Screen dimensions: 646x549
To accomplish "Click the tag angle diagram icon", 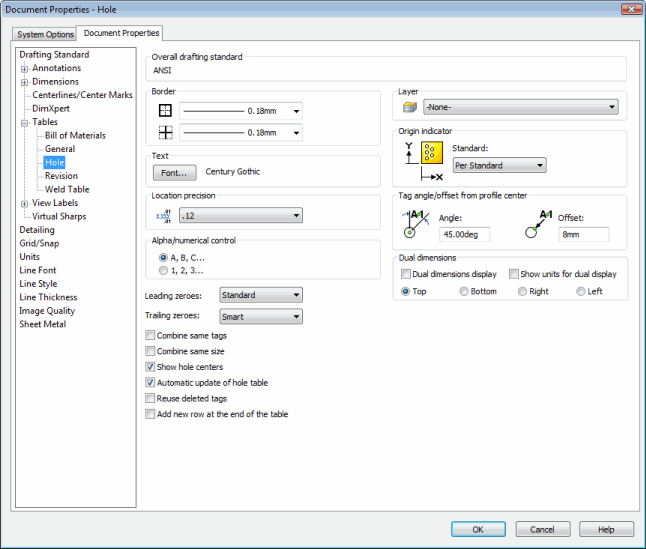I will tap(415, 224).
